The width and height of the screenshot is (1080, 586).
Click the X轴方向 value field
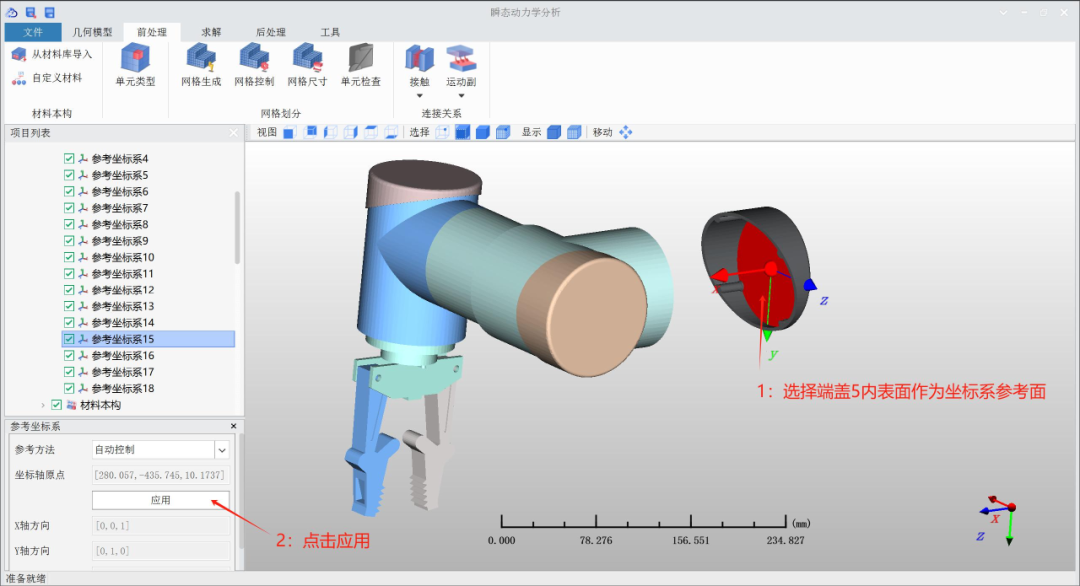coord(160,525)
